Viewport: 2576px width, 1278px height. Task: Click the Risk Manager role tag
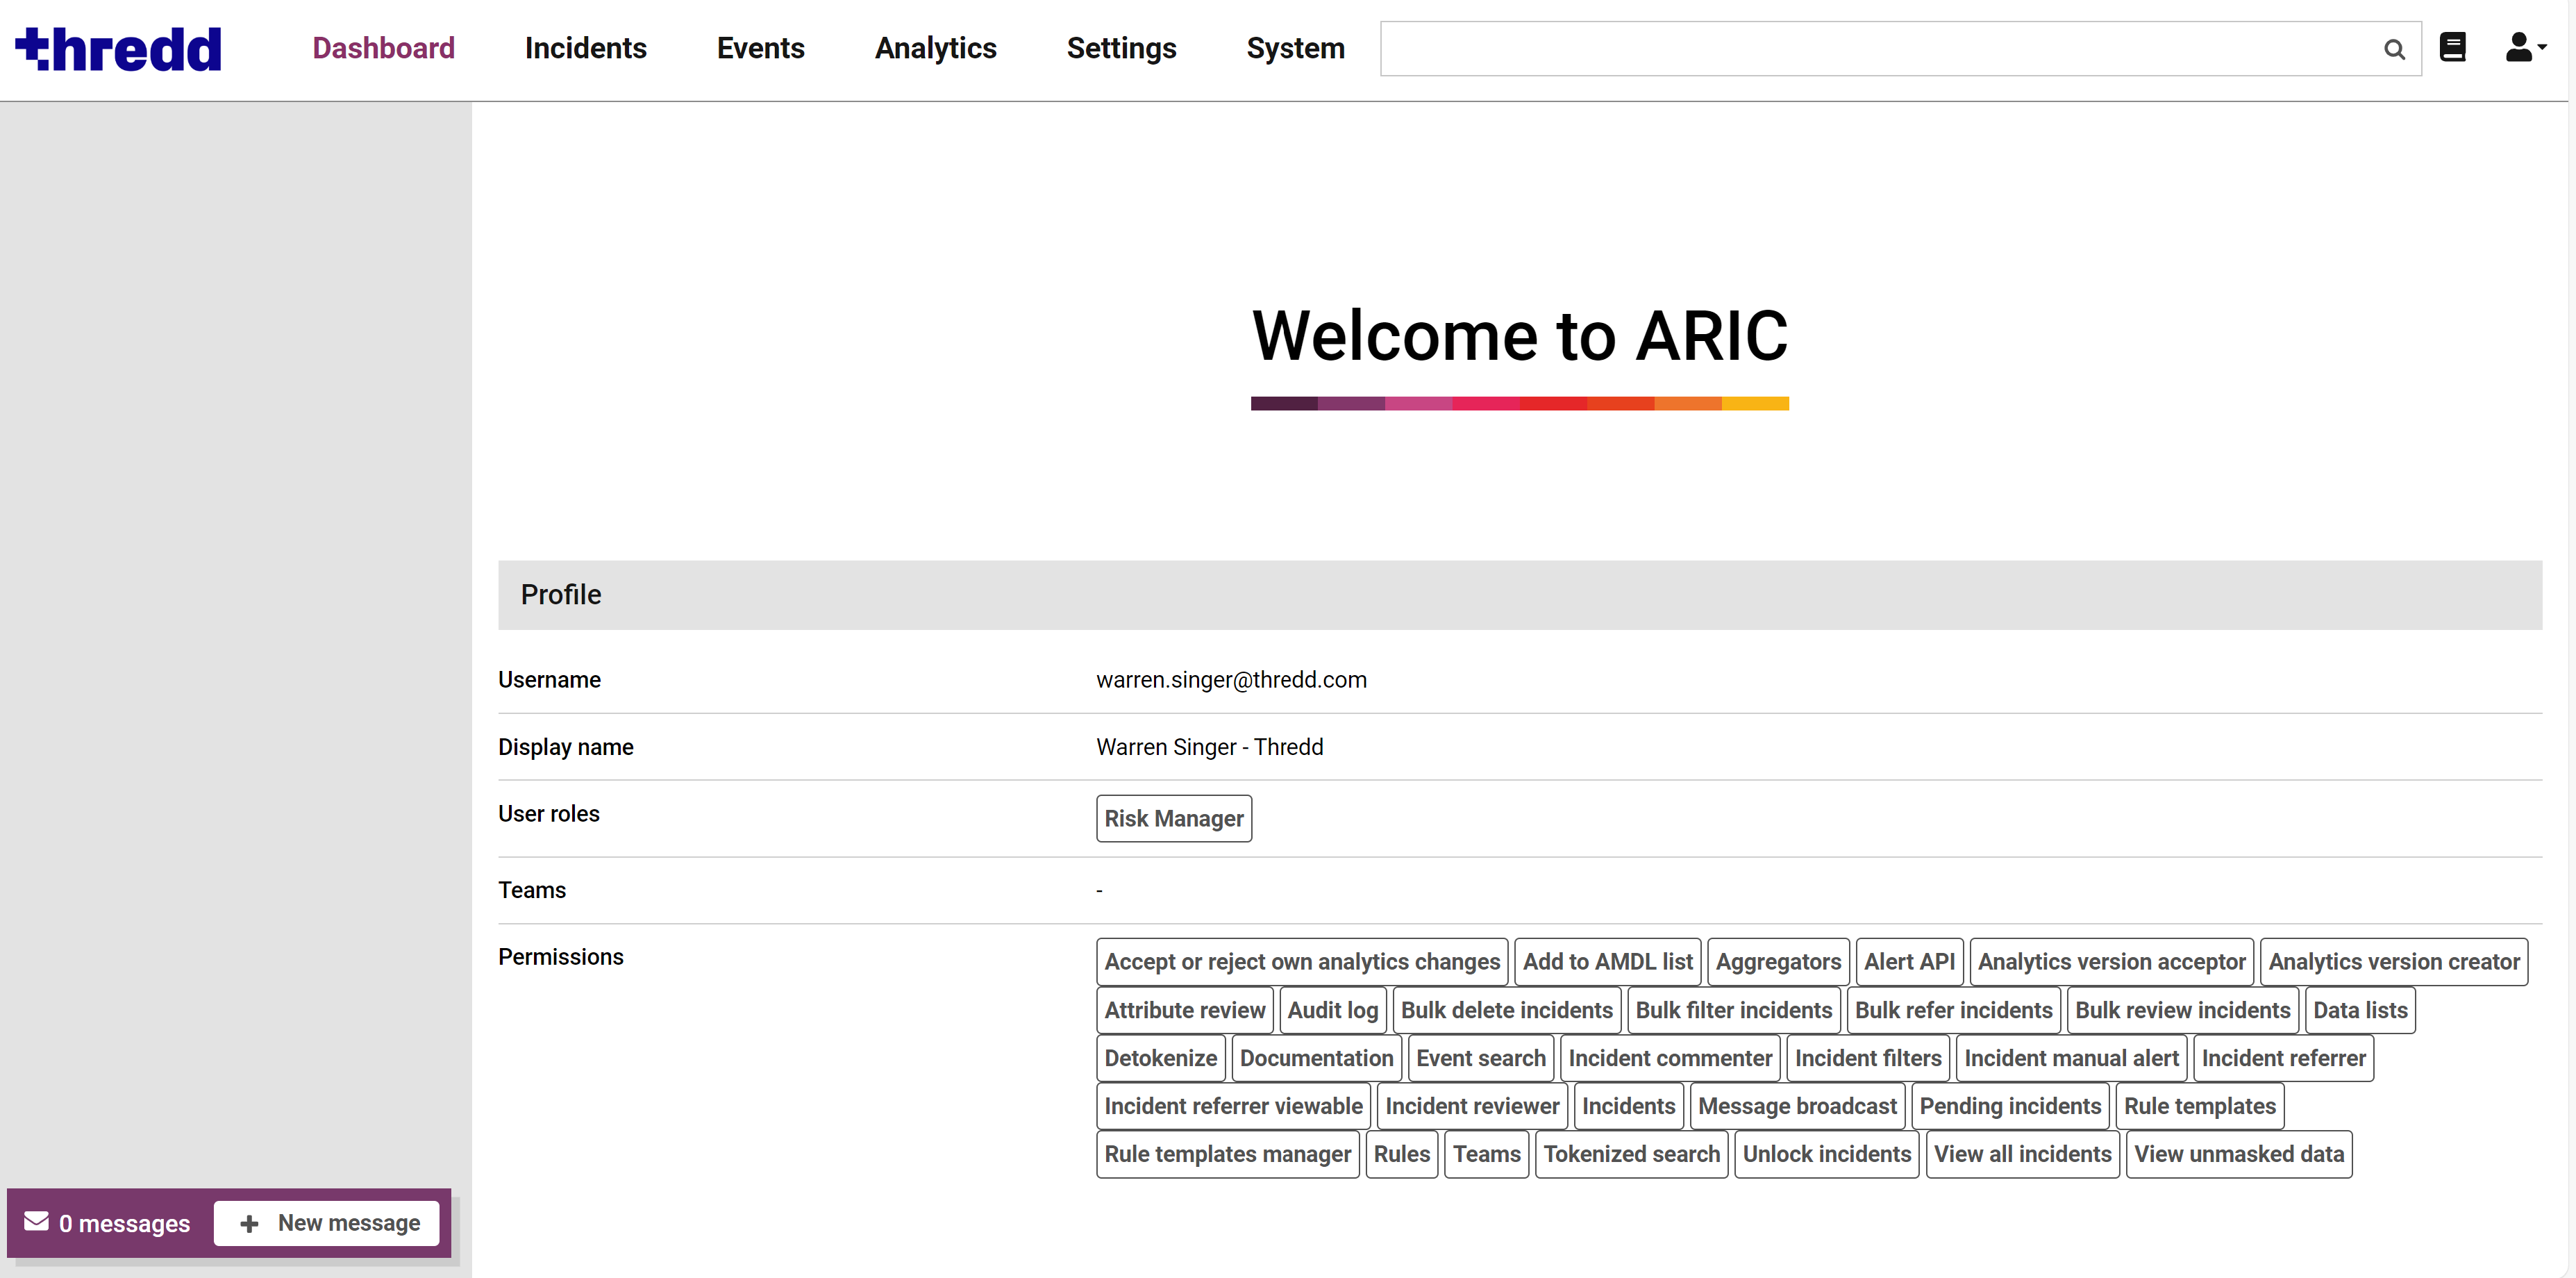tap(1173, 818)
